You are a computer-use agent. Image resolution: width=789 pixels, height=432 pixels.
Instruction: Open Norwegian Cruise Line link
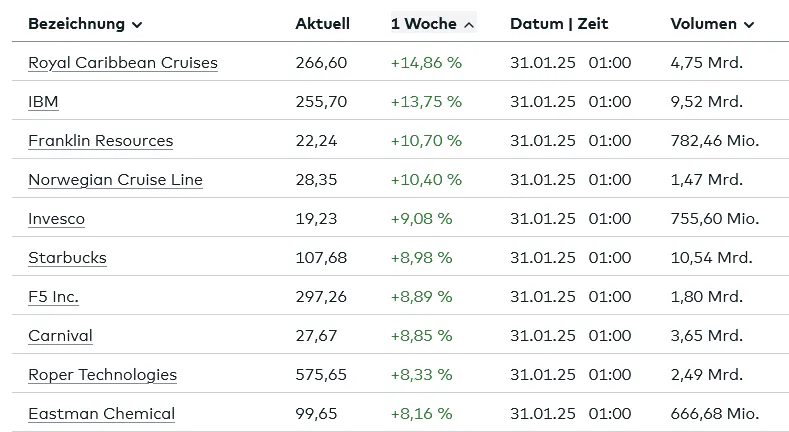(115, 180)
